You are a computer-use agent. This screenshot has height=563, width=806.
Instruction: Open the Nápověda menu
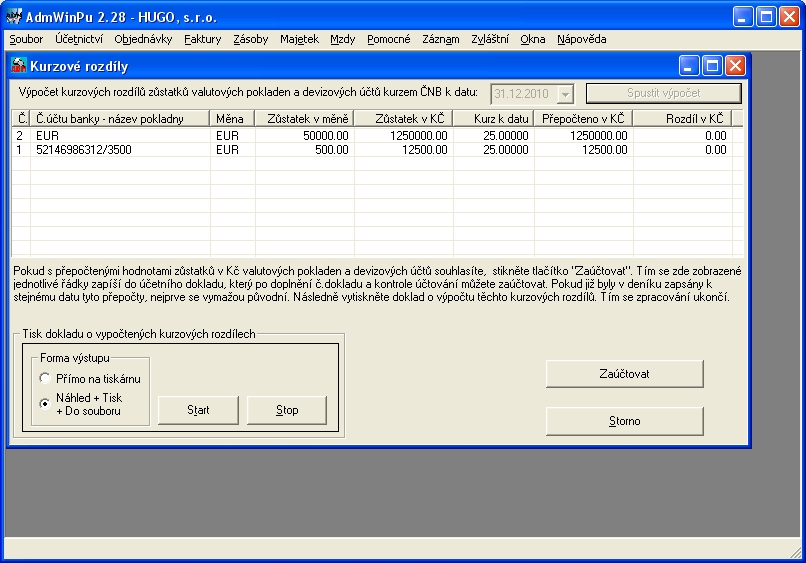click(x=581, y=39)
